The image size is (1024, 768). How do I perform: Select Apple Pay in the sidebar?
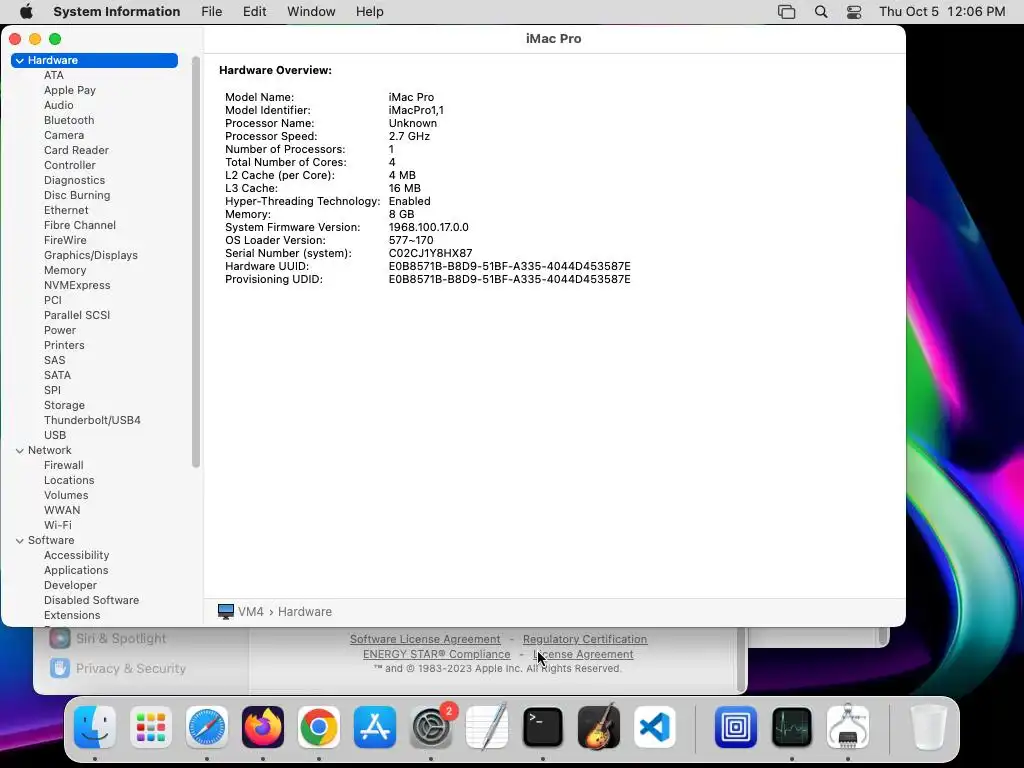[x=70, y=90]
